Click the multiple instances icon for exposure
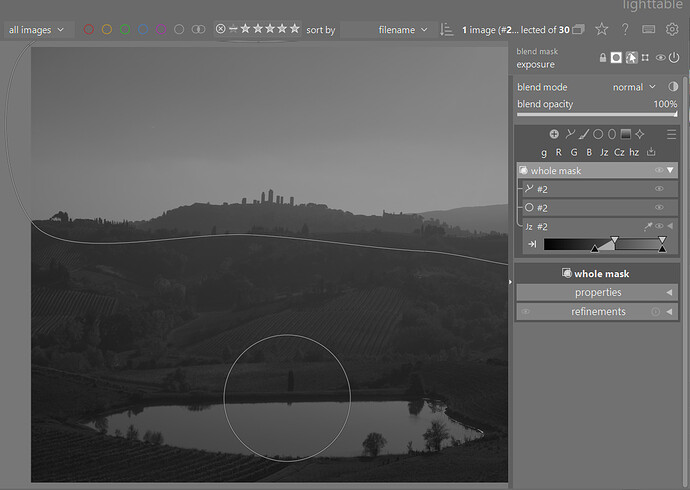The width and height of the screenshot is (690, 490). tap(645, 58)
